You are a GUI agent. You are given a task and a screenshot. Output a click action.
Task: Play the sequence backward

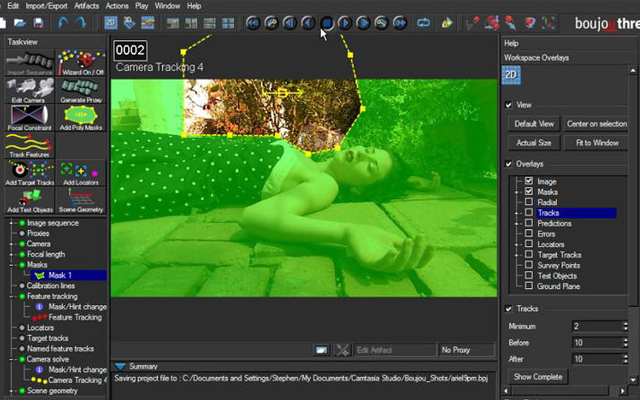click(x=308, y=23)
